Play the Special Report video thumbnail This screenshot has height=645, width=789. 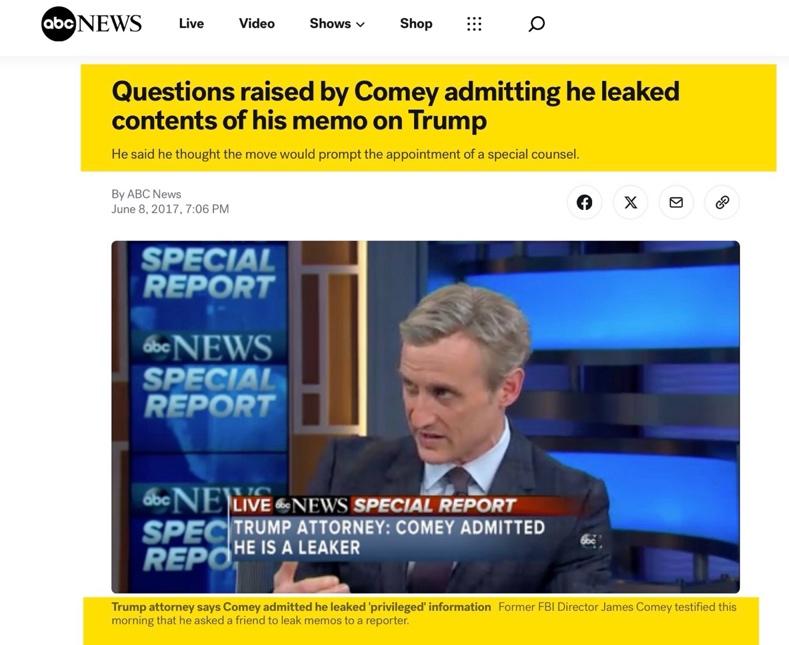(x=426, y=417)
